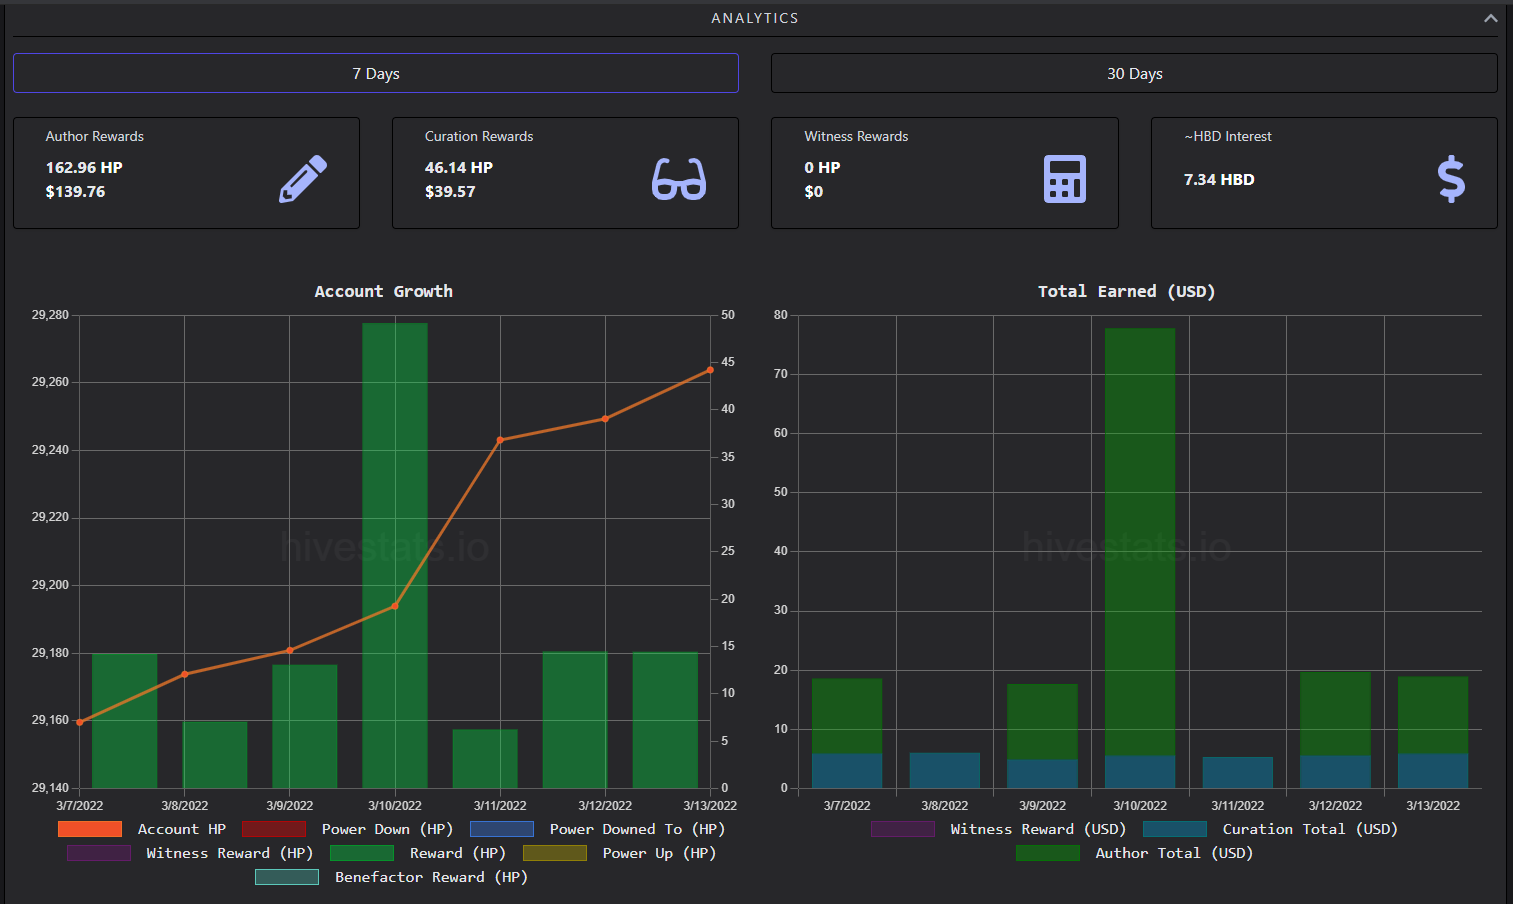Viewport: 1513px width, 904px height.
Task: Collapse the Analytics section chevron
Action: coord(1490,18)
